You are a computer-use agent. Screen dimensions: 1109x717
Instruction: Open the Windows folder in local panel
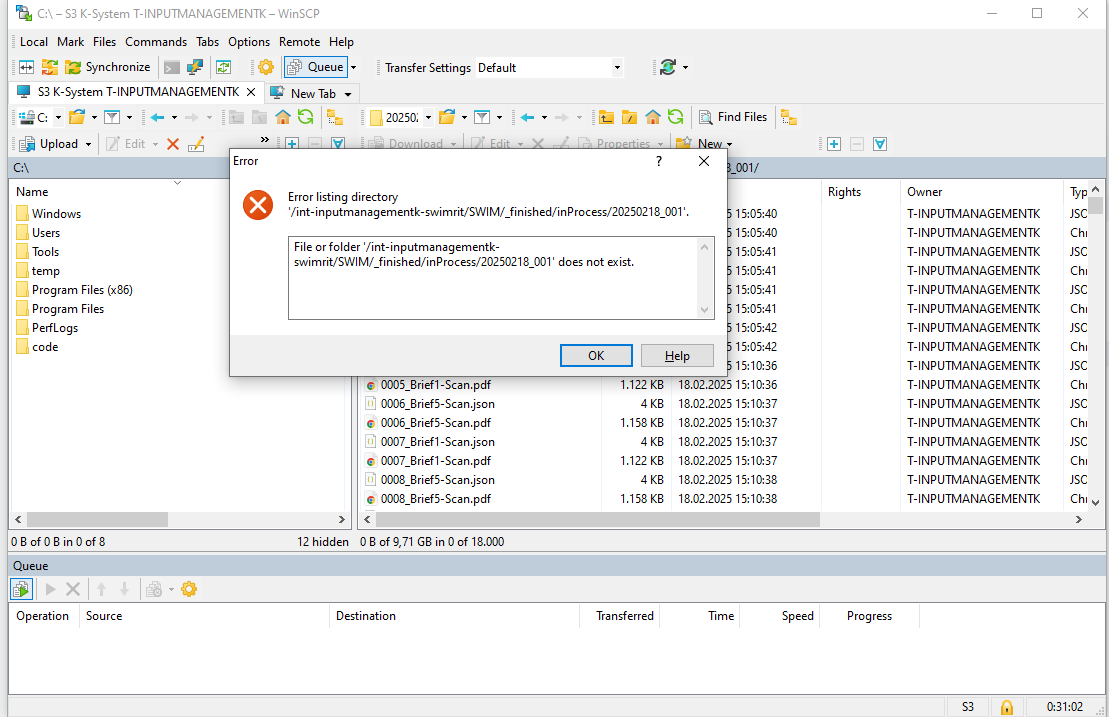pos(56,213)
